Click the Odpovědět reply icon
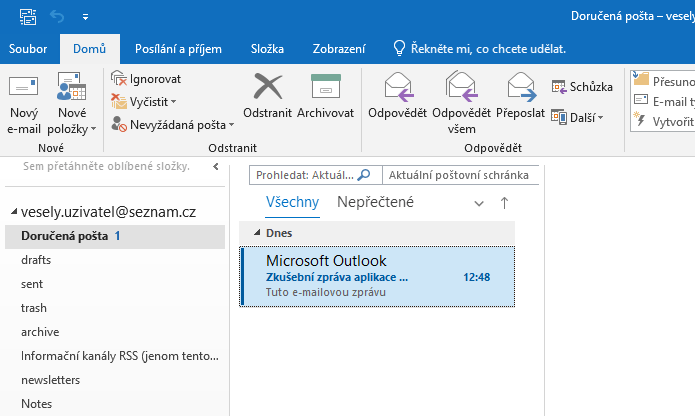This screenshot has height=416, width=695. coord(398,87)
